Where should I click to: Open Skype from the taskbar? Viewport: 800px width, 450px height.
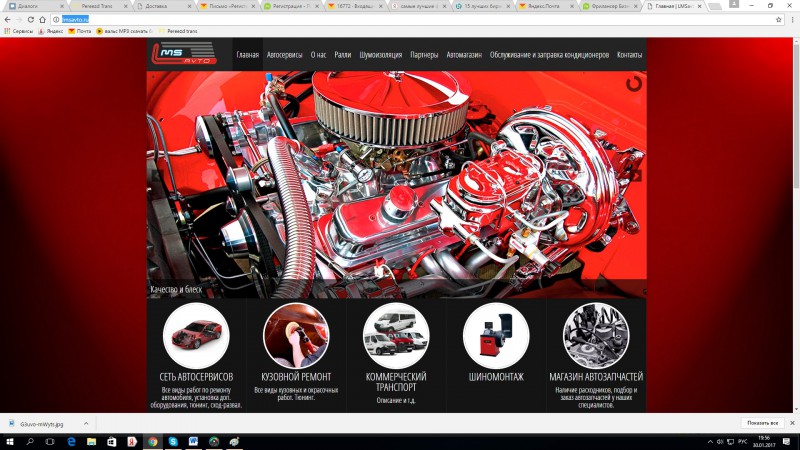pos(173,442)
